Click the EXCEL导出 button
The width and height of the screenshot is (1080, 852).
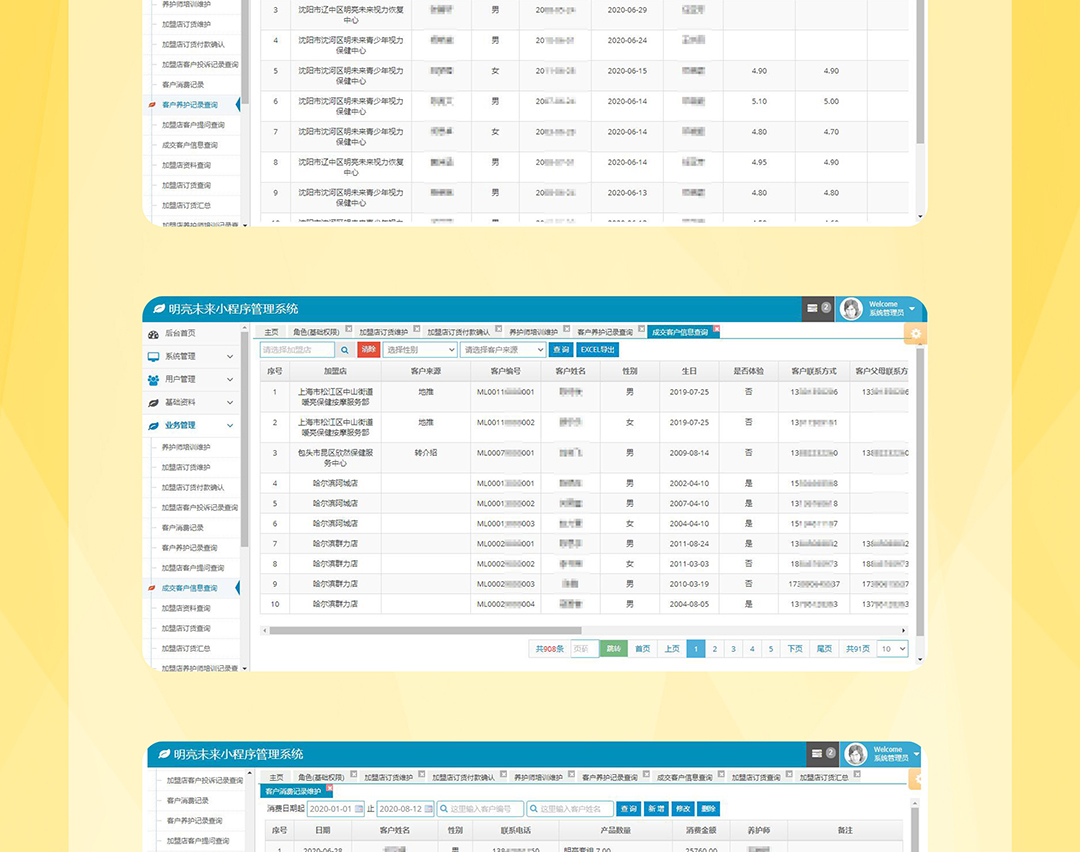(597, 350)
